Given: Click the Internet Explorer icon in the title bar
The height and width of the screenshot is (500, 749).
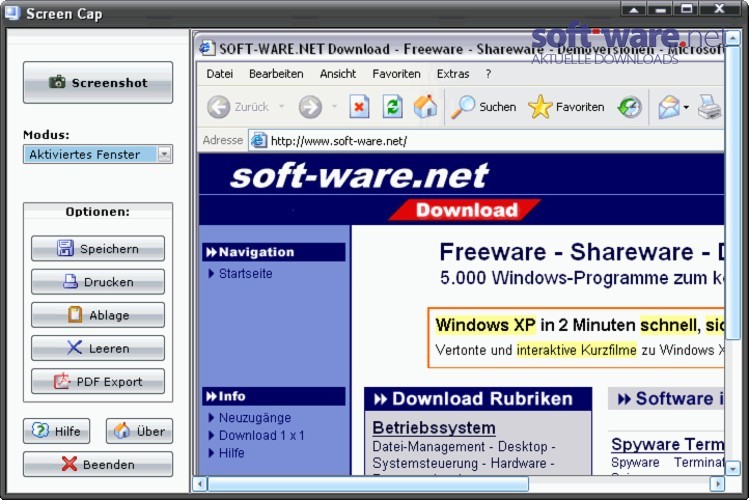Looking at the screenshot, I should tap(206, 48).
